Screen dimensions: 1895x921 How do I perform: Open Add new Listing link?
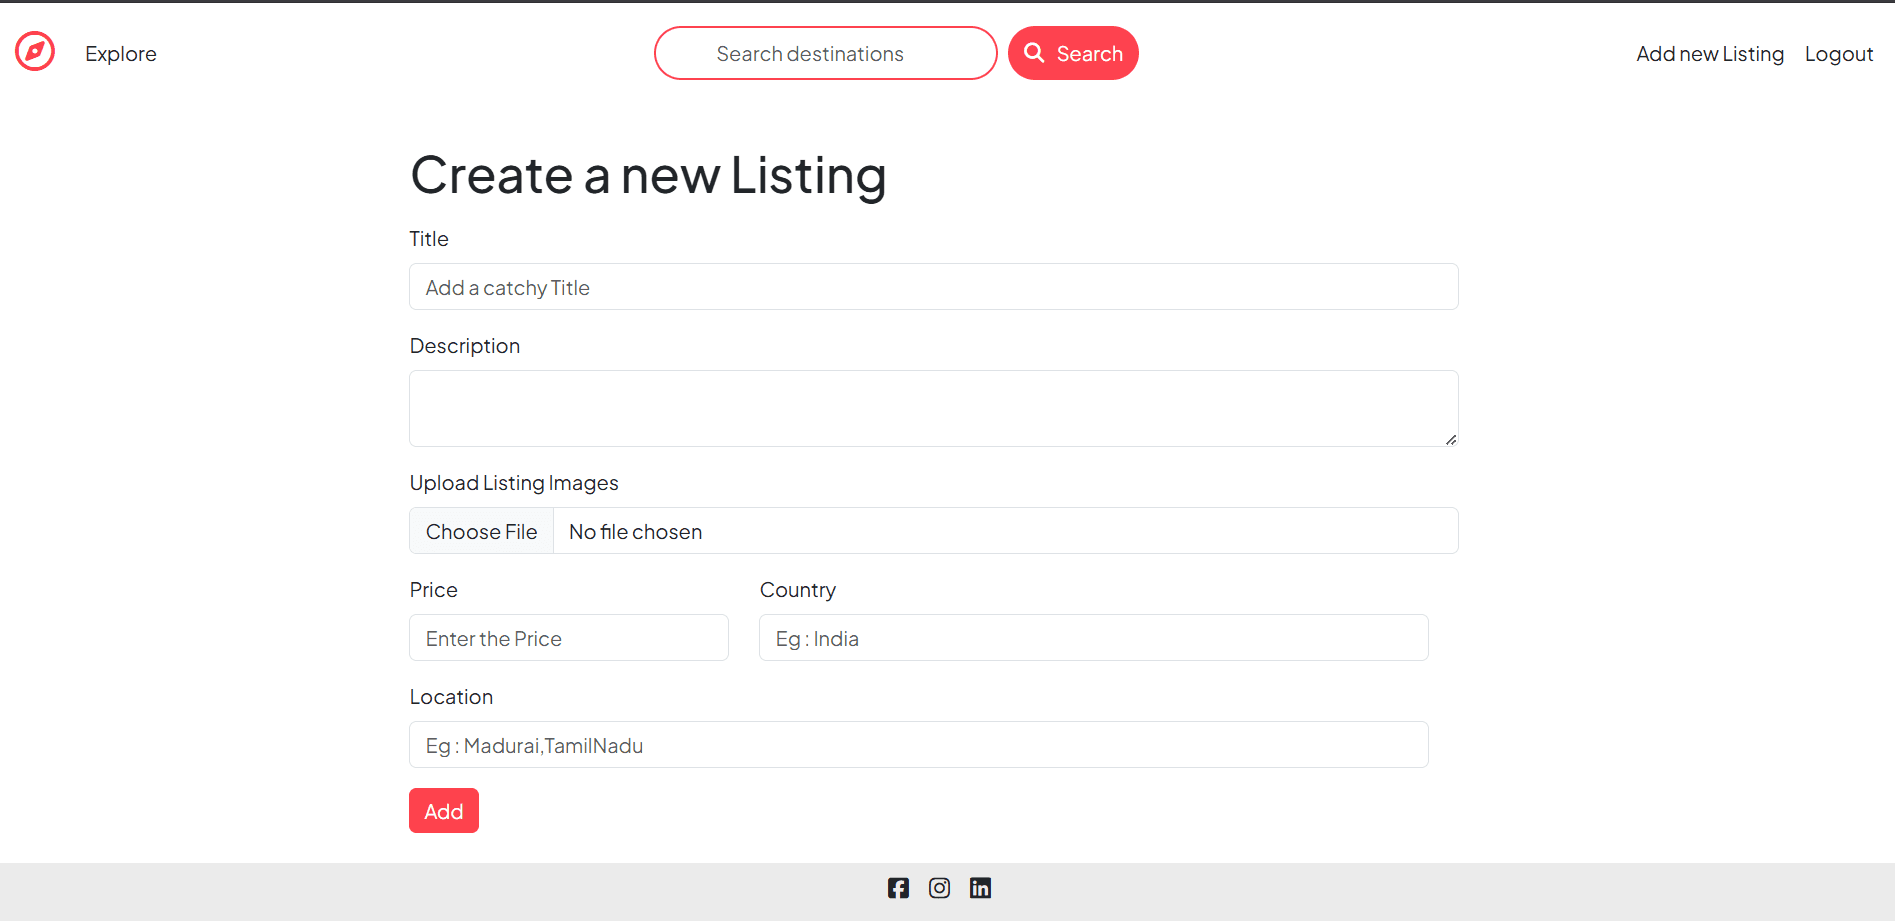(x=1710, y=54)
